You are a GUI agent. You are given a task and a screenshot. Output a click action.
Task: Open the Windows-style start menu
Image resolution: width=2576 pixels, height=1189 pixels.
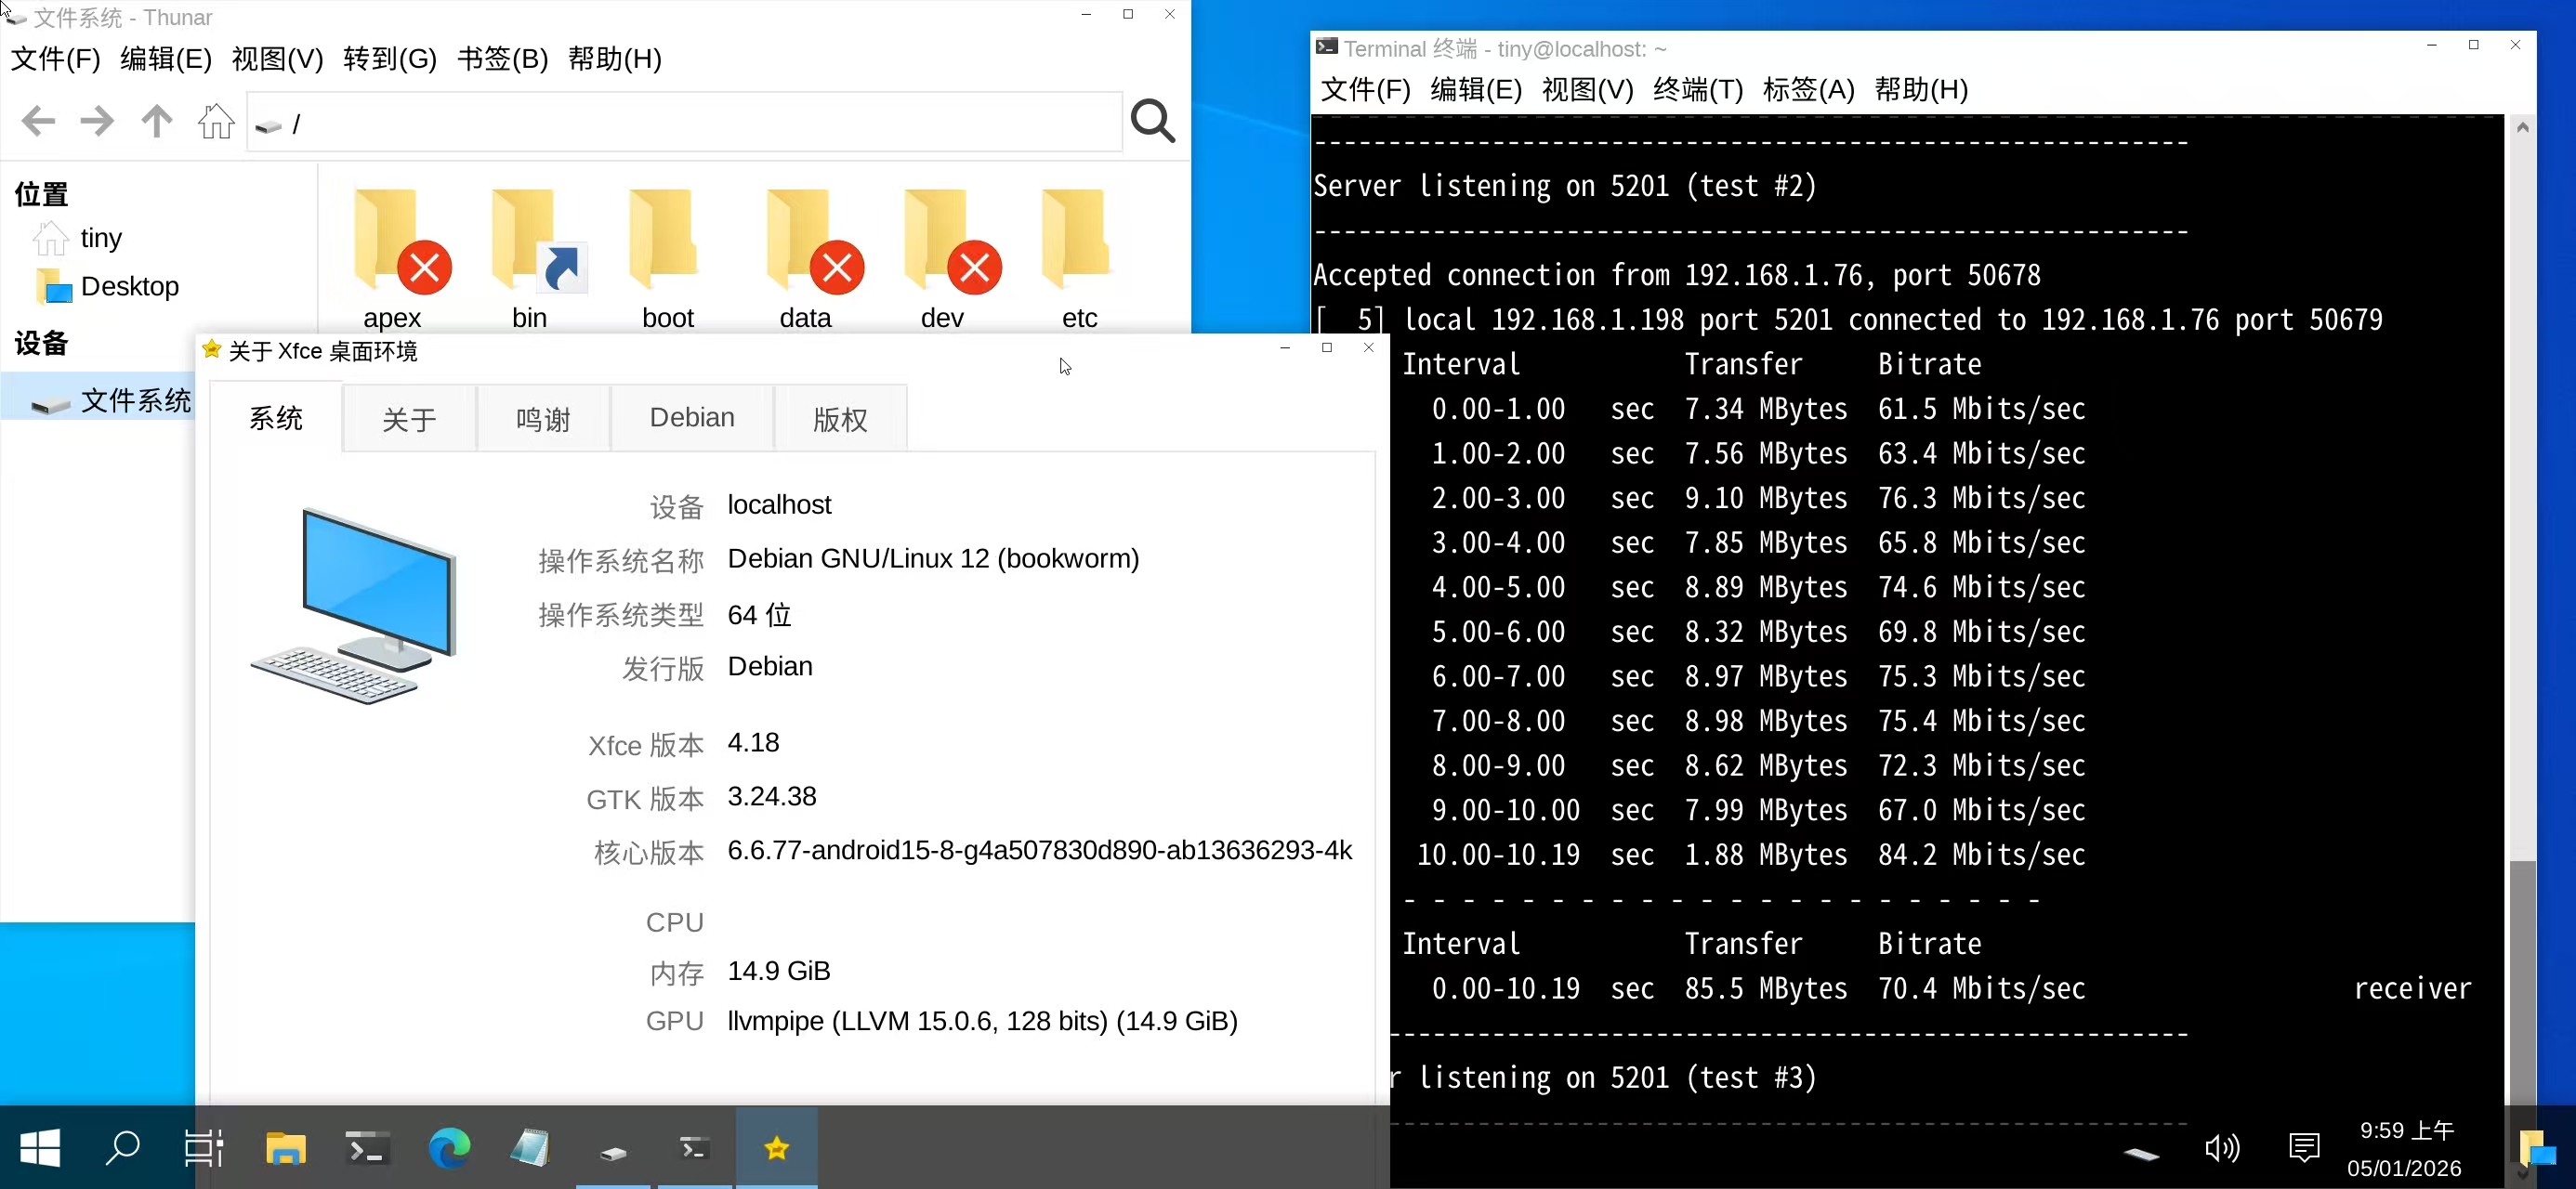click(40, 1148)
